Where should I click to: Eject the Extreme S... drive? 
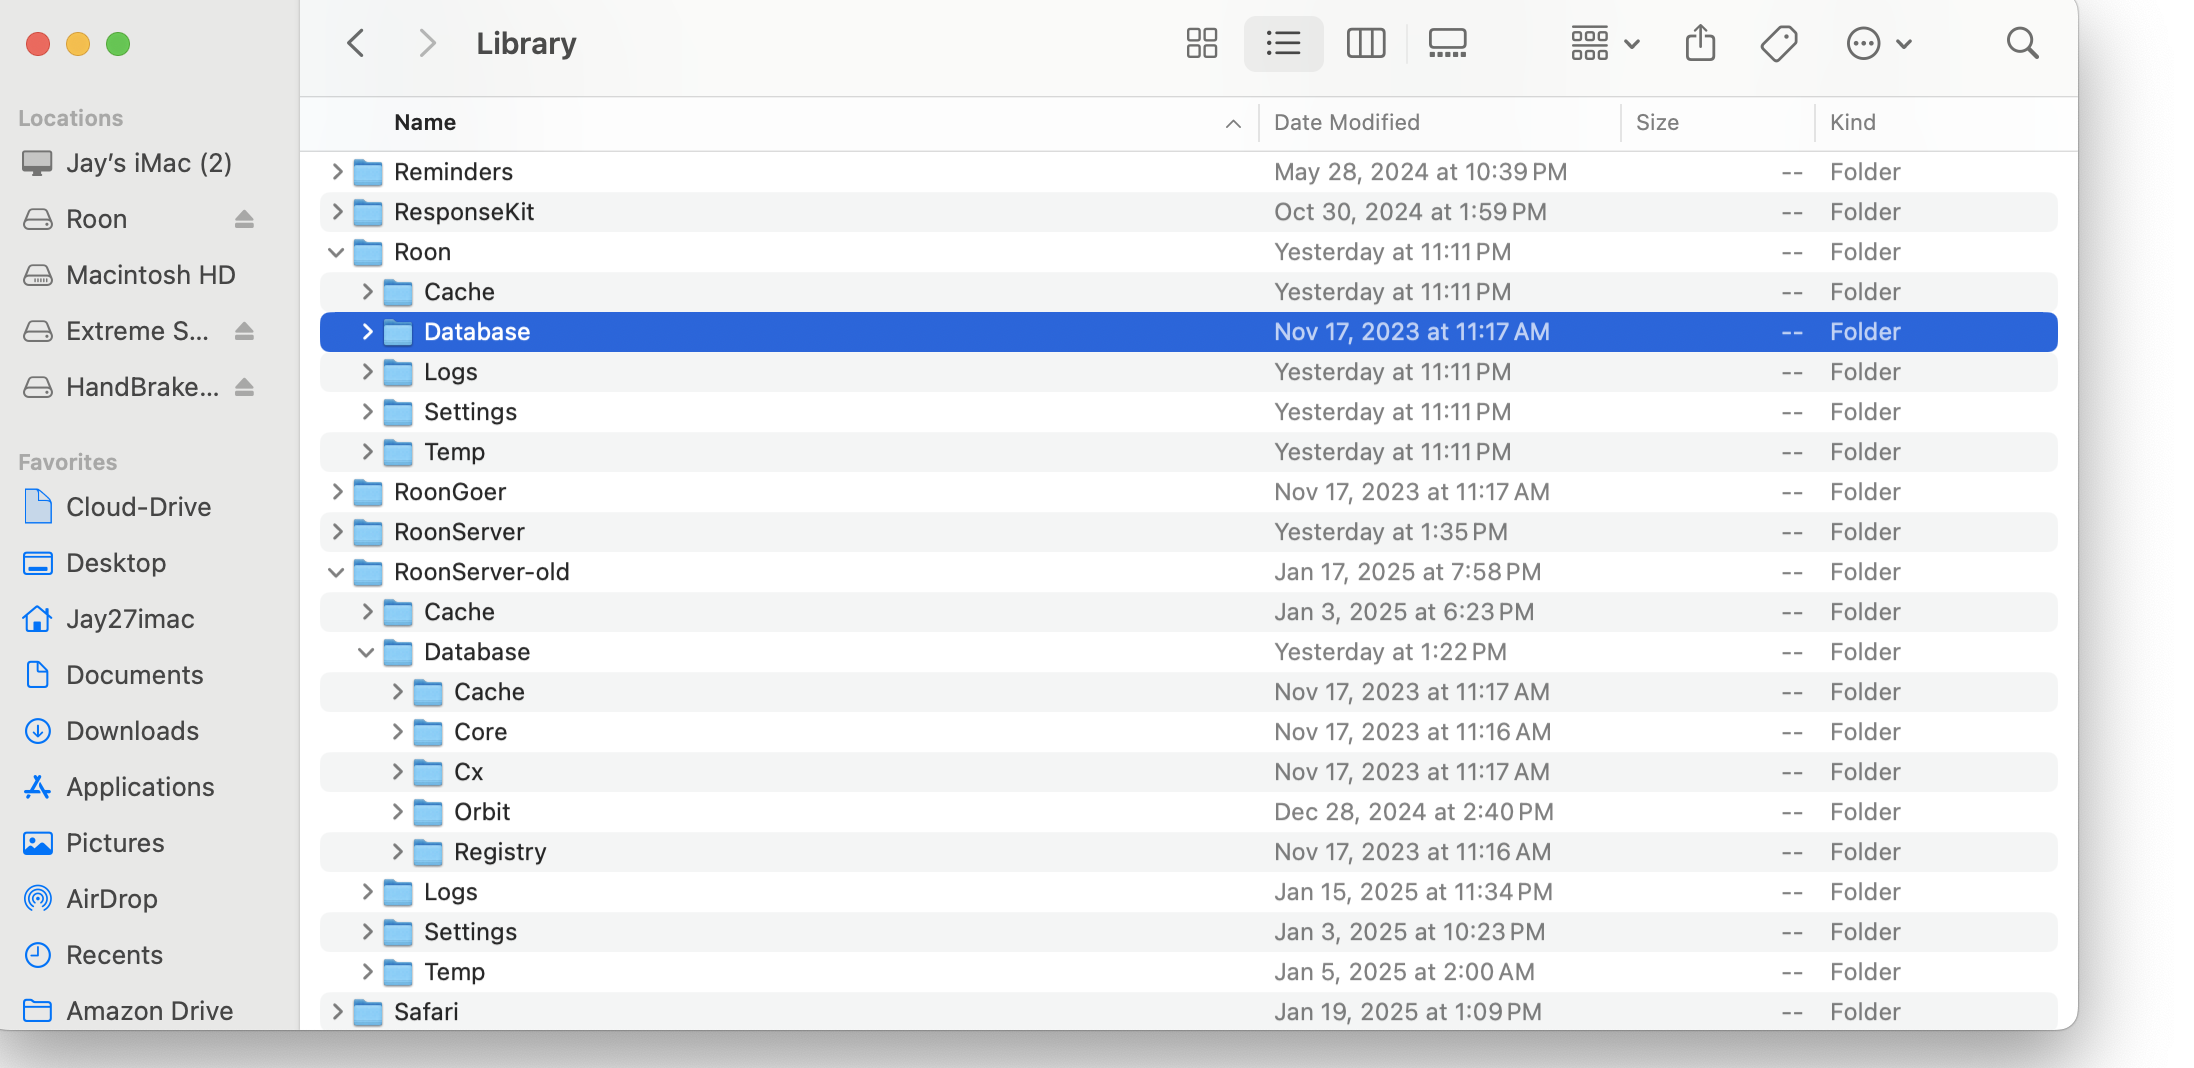click(244, 331)
